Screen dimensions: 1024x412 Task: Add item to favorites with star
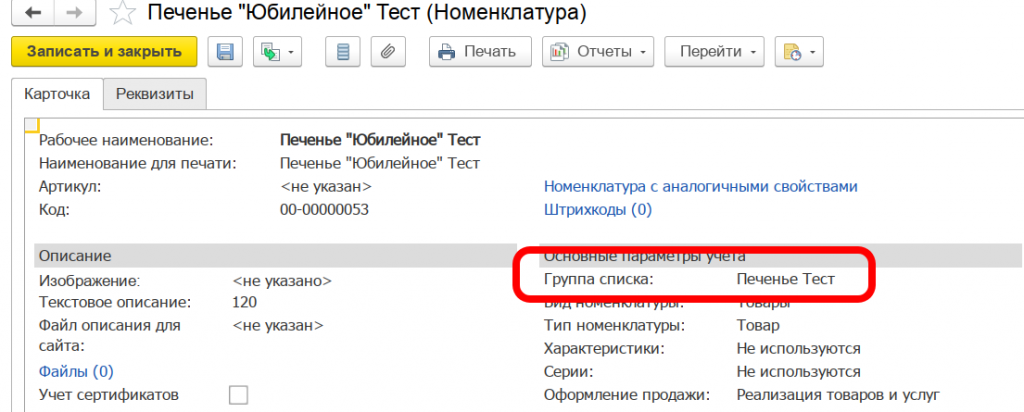[x=122, y=14]
